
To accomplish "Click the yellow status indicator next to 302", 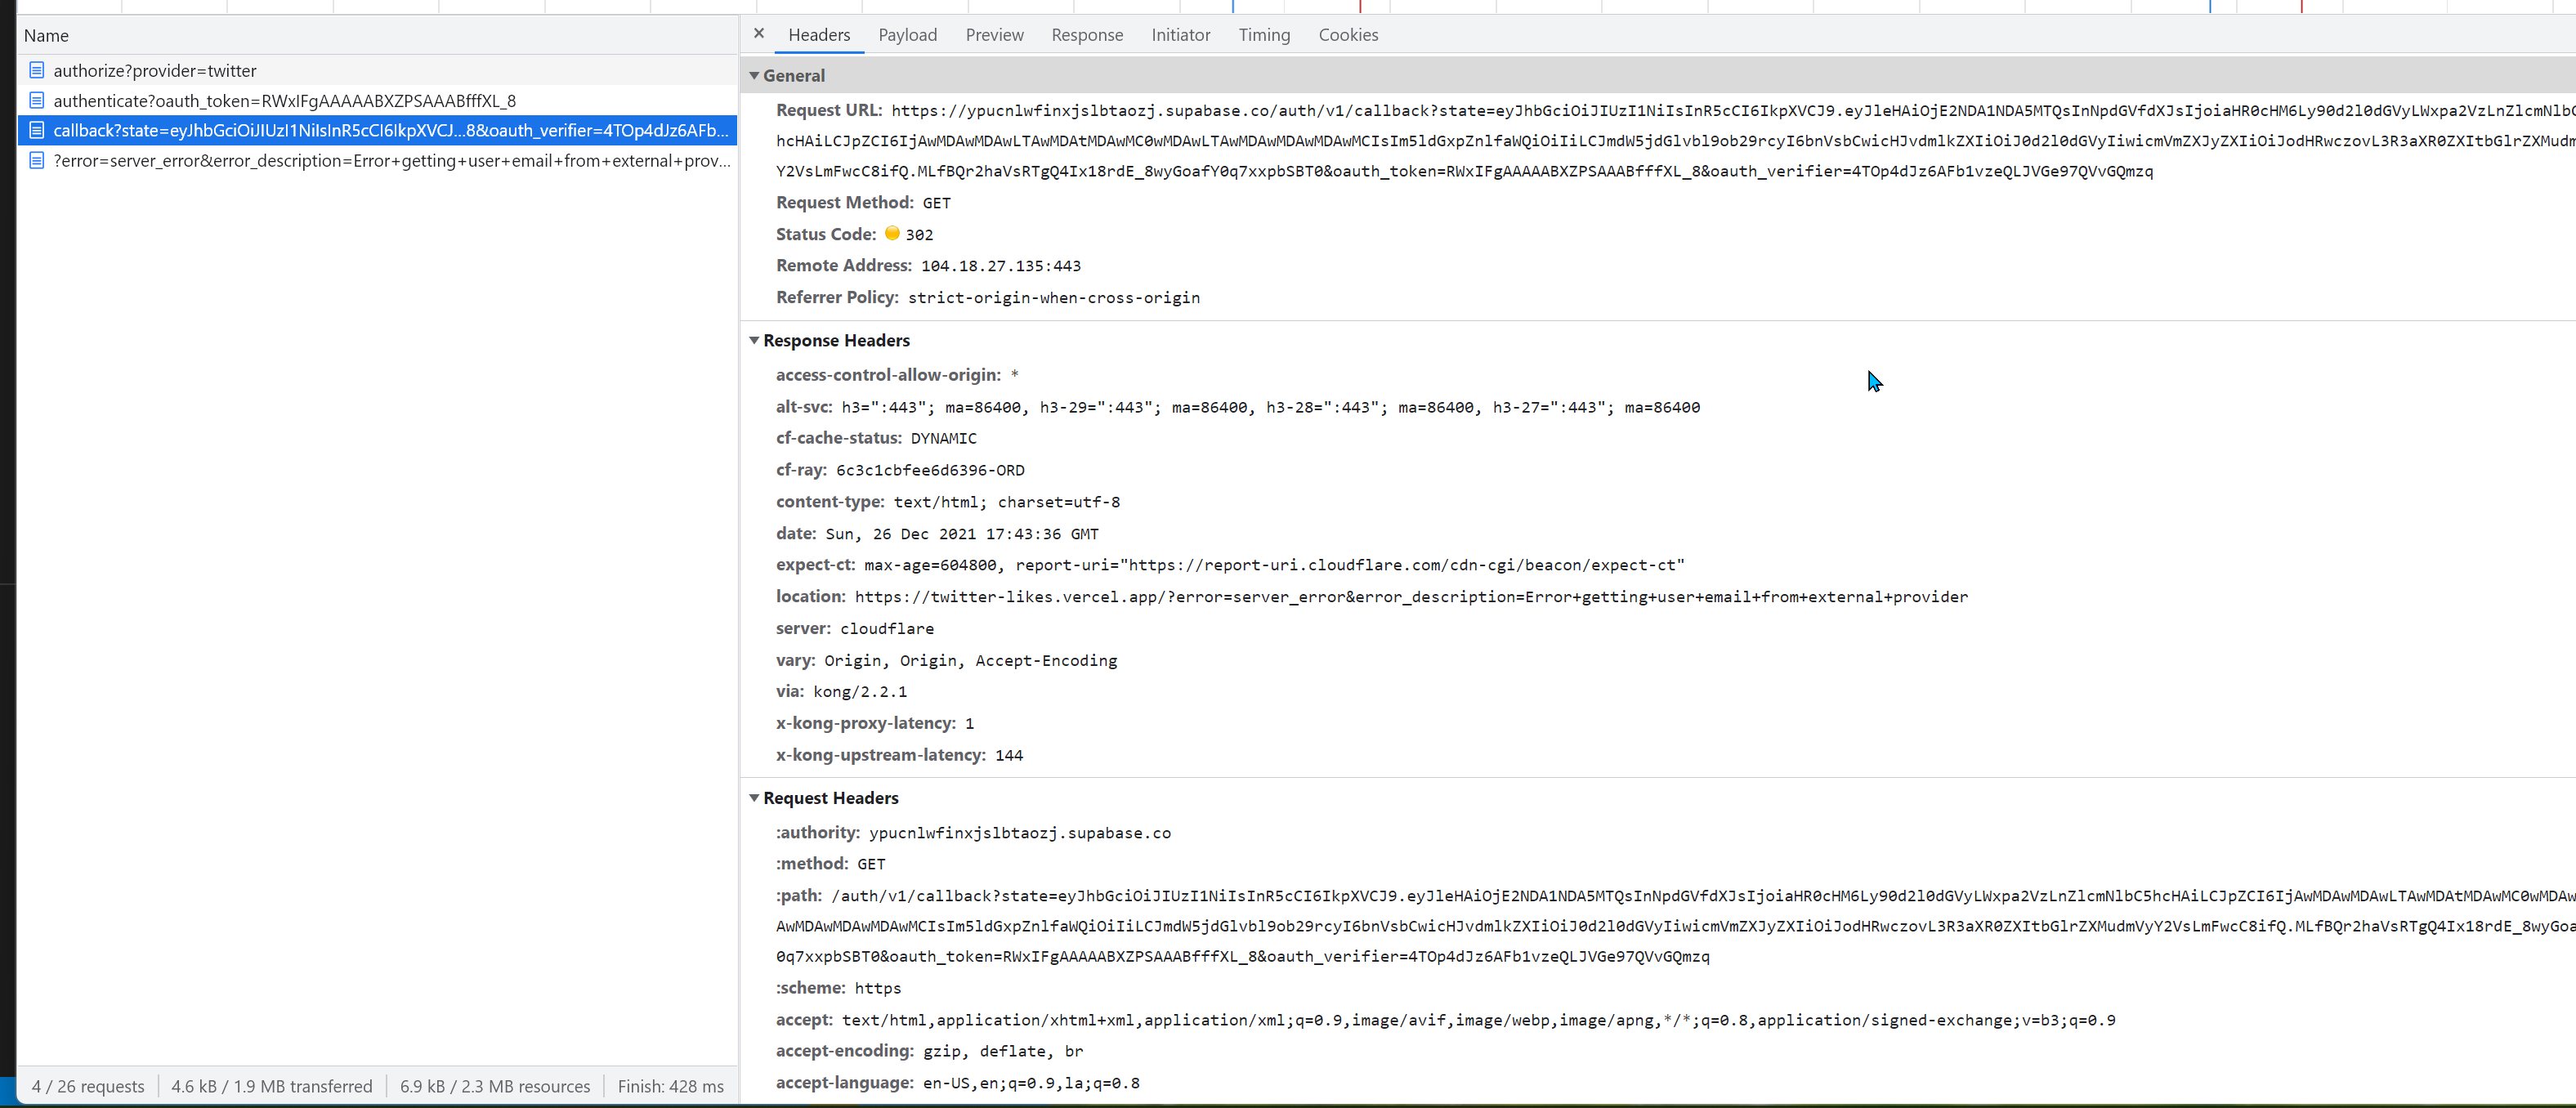I will click(x=893, y=233).
